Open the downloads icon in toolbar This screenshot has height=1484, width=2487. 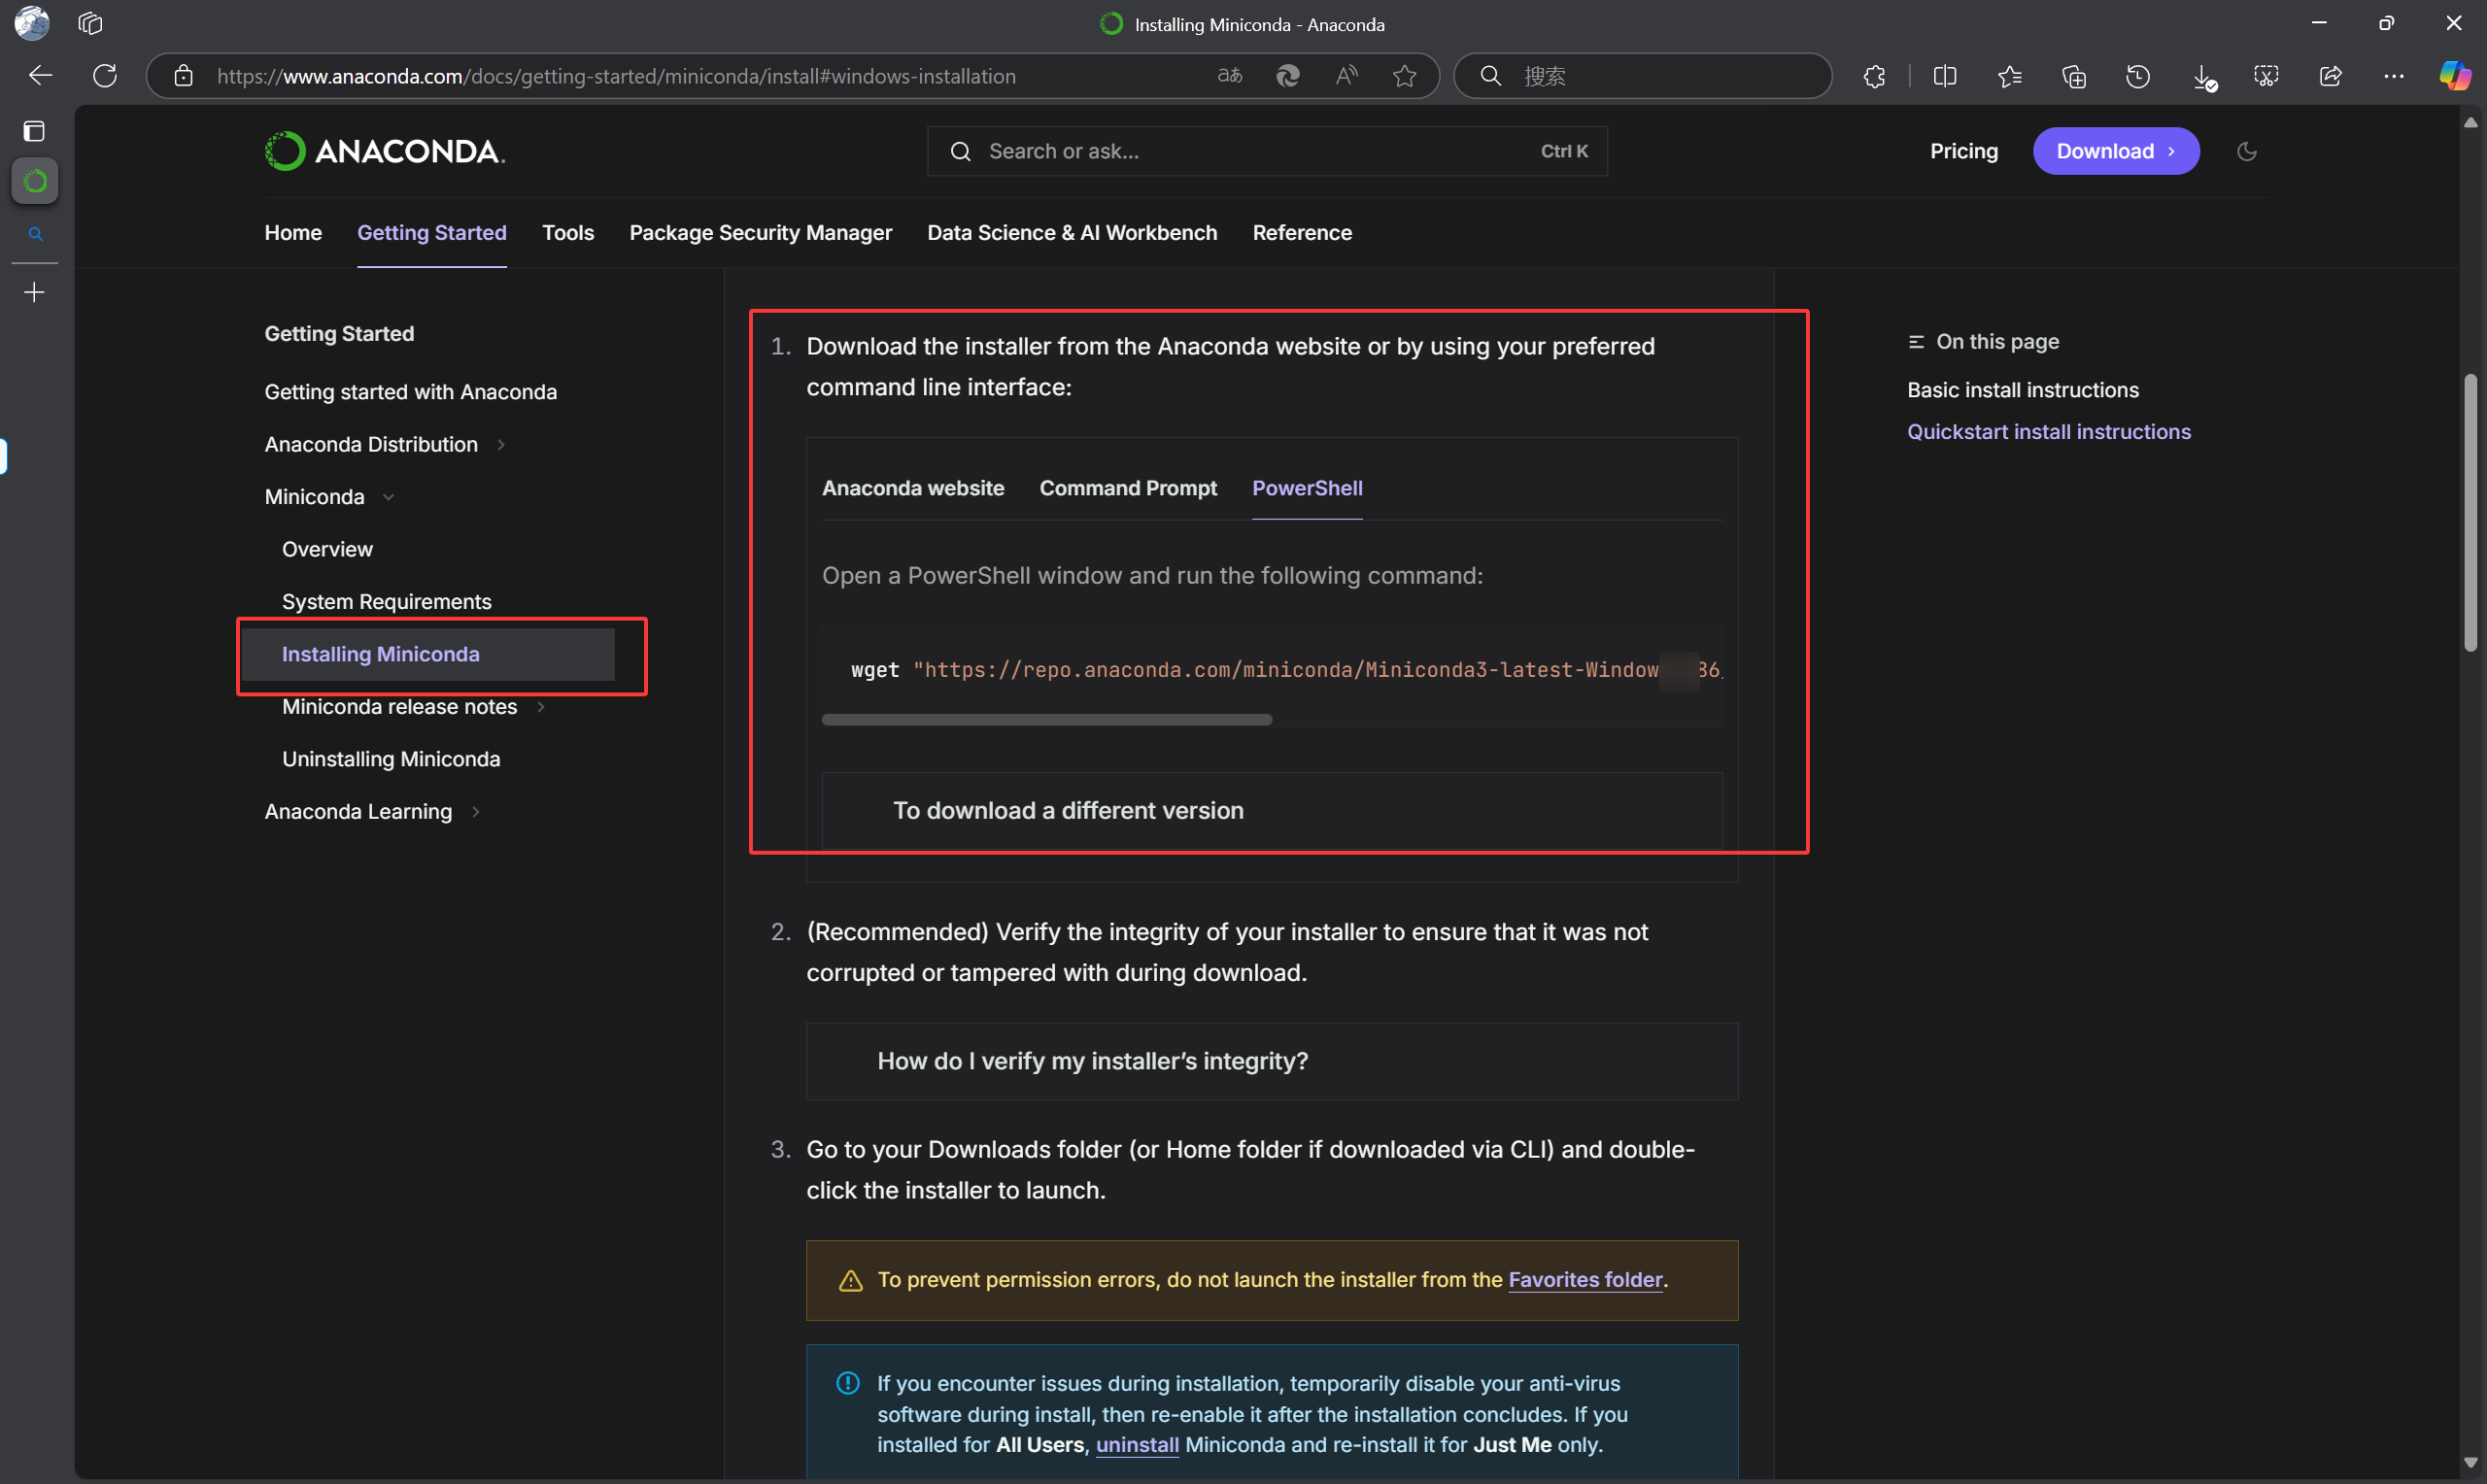click(x=2202, y=76)
